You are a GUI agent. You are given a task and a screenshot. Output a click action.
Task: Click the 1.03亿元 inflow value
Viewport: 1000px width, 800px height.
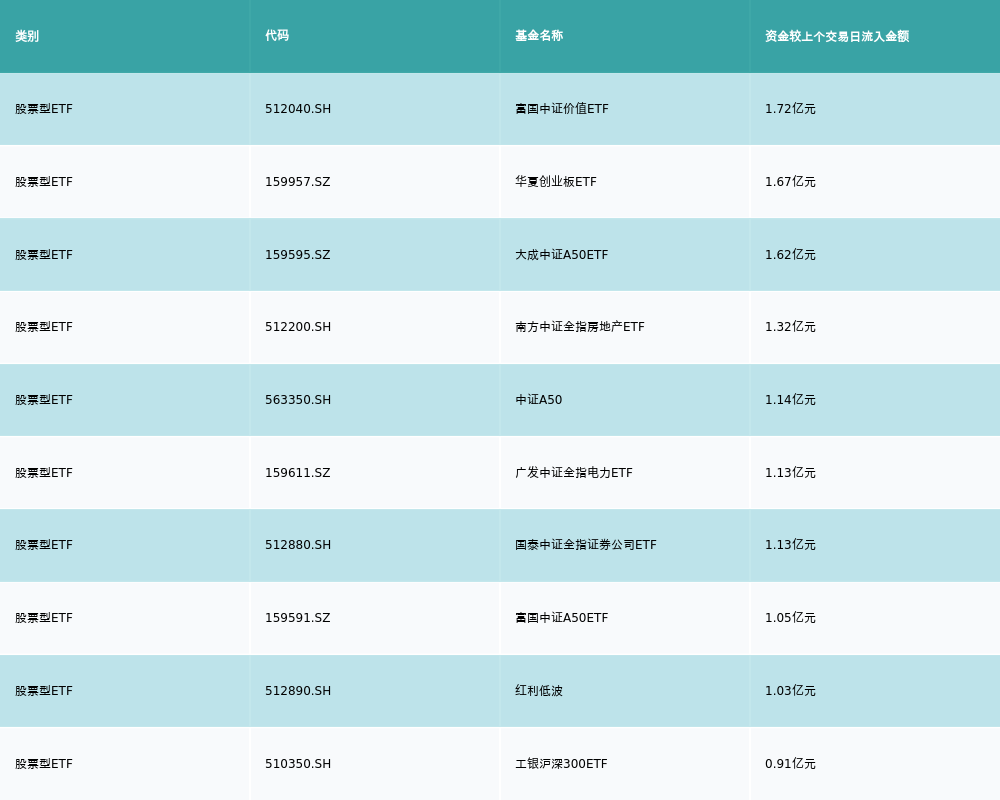tap(790, 691)
